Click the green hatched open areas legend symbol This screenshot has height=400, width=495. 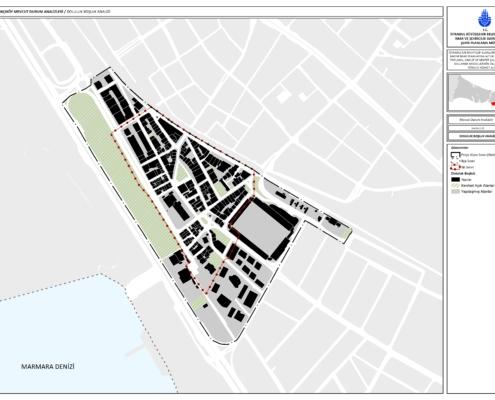pyautogui.click(x=455, y=186)
